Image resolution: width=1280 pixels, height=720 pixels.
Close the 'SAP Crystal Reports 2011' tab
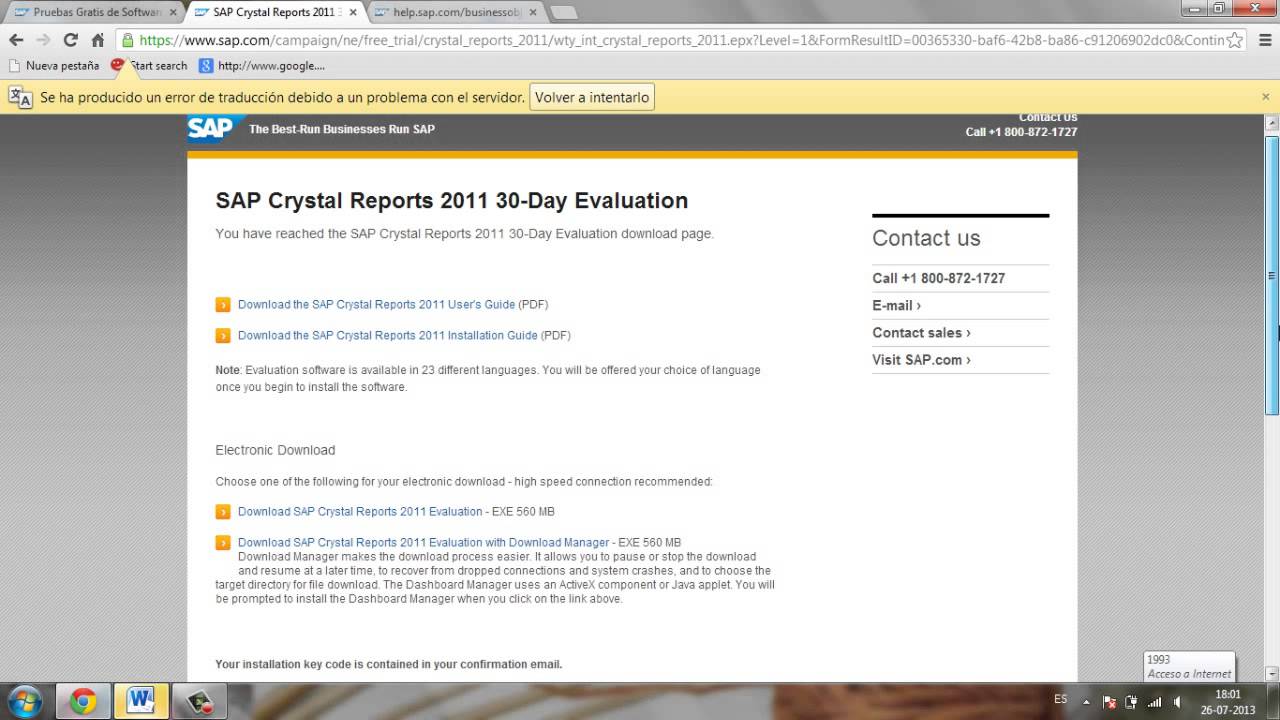353,13
